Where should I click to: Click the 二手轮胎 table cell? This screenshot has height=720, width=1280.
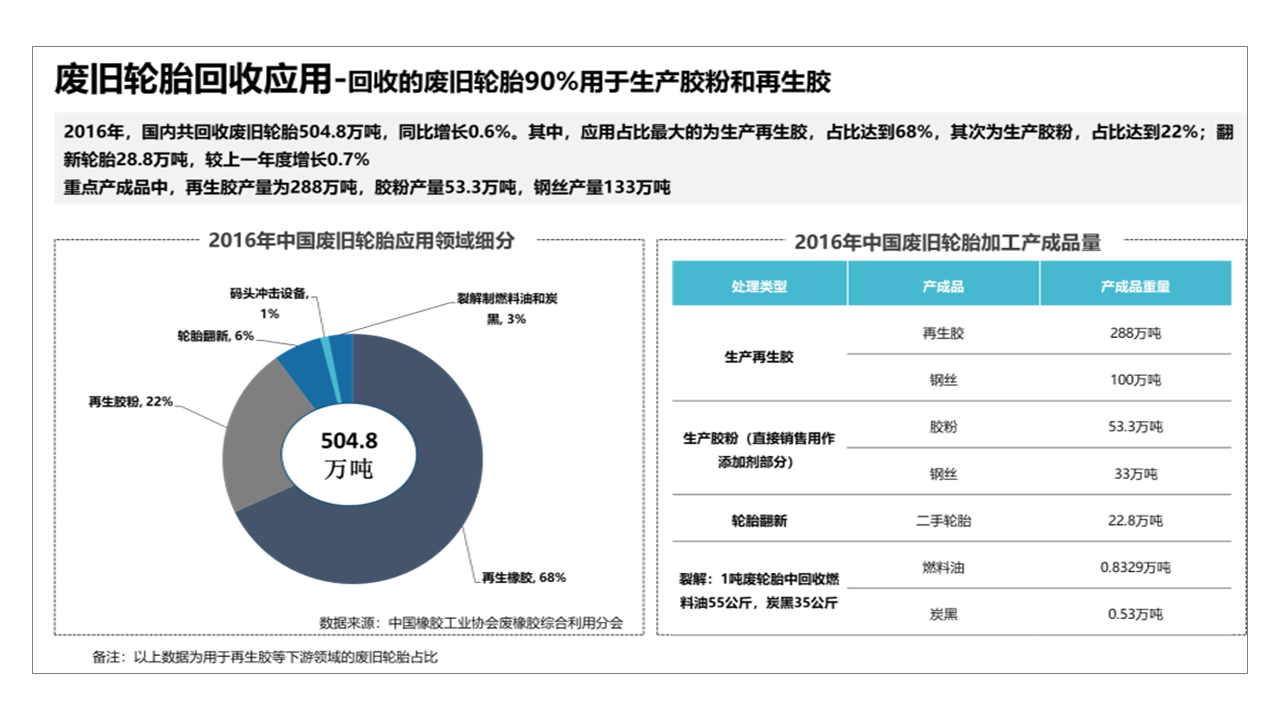943,520
